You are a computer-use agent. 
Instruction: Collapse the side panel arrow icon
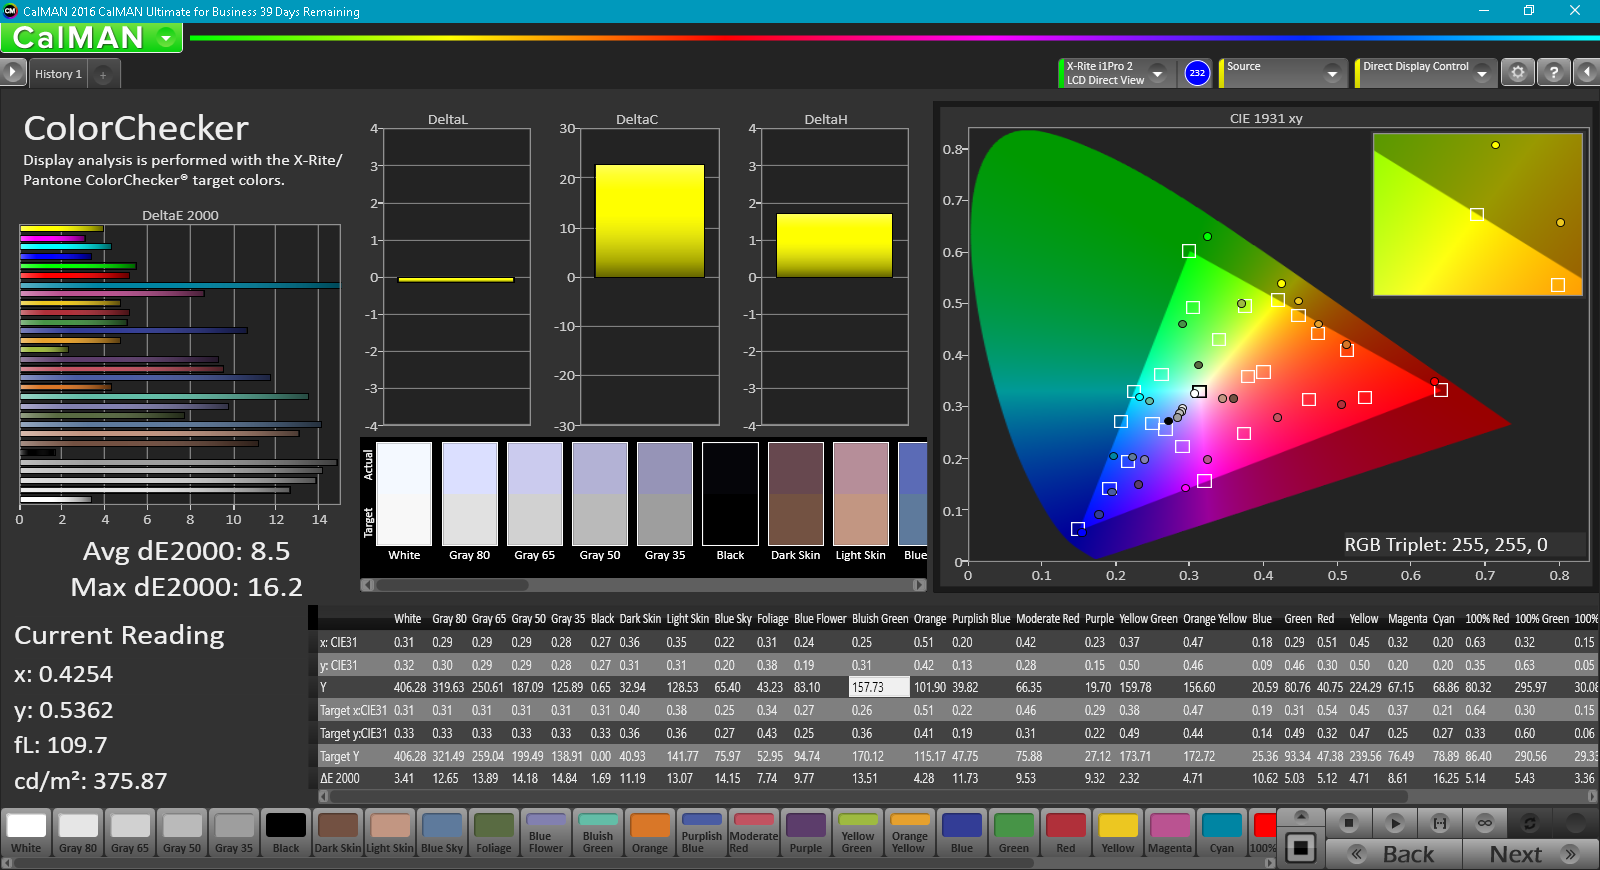[x=1587, y=73]
